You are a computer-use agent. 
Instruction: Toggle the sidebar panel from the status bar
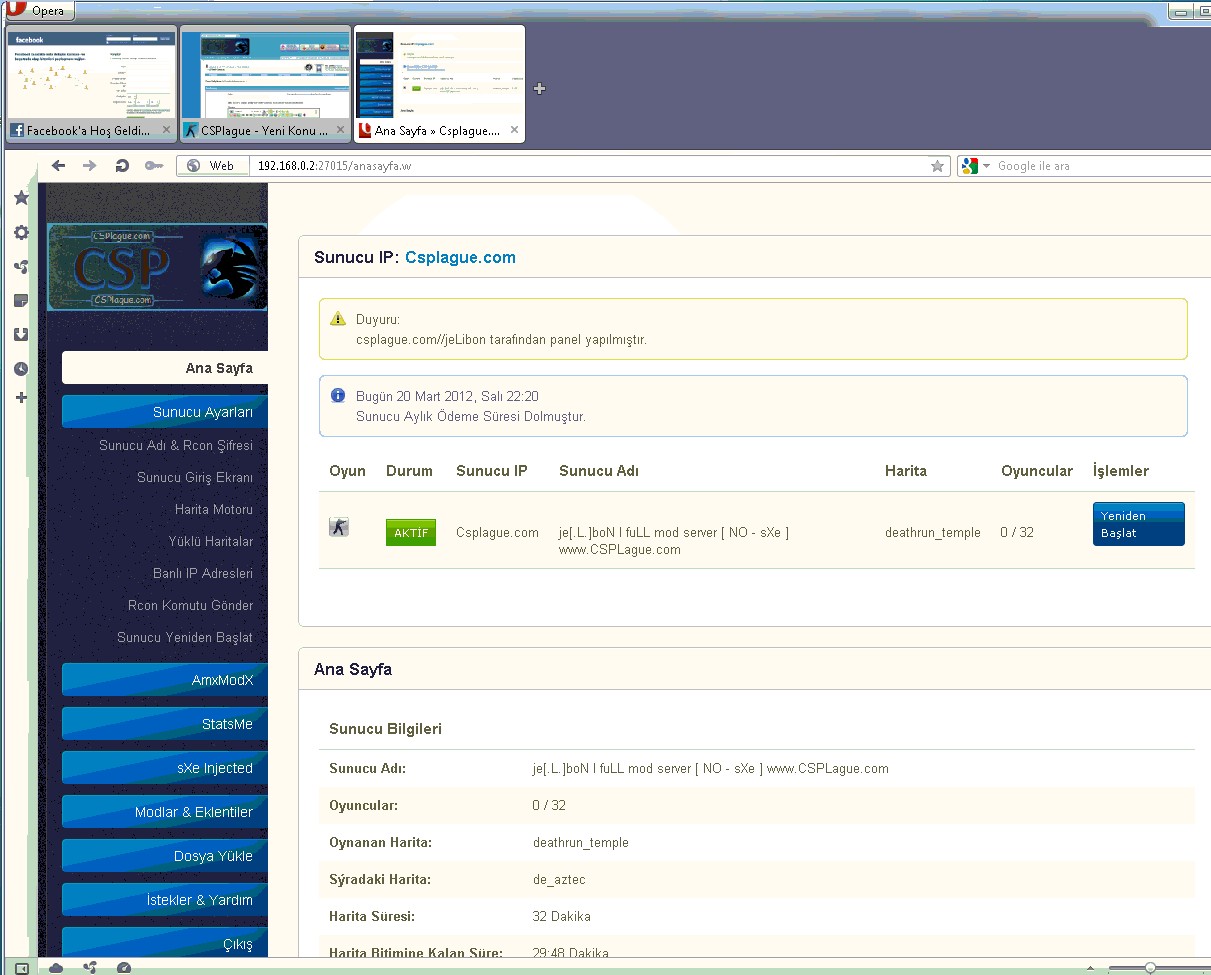pos(22,968)
